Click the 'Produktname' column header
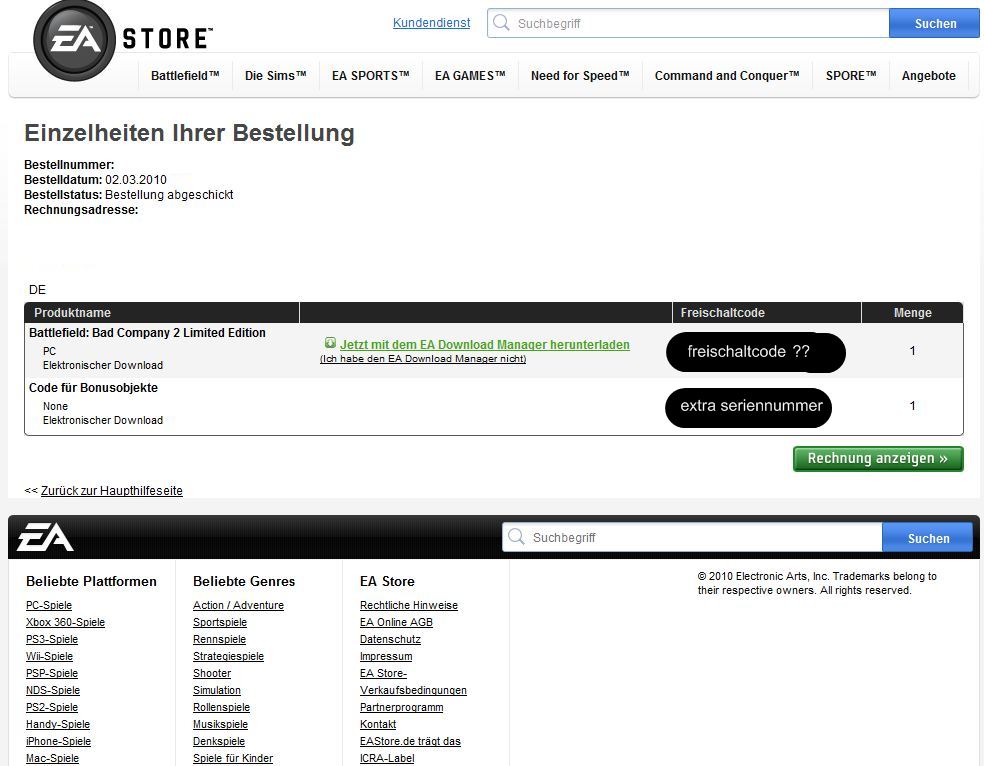Image resolution: width=984 pixels, height=766 pixels. click(x=72, y=312)
